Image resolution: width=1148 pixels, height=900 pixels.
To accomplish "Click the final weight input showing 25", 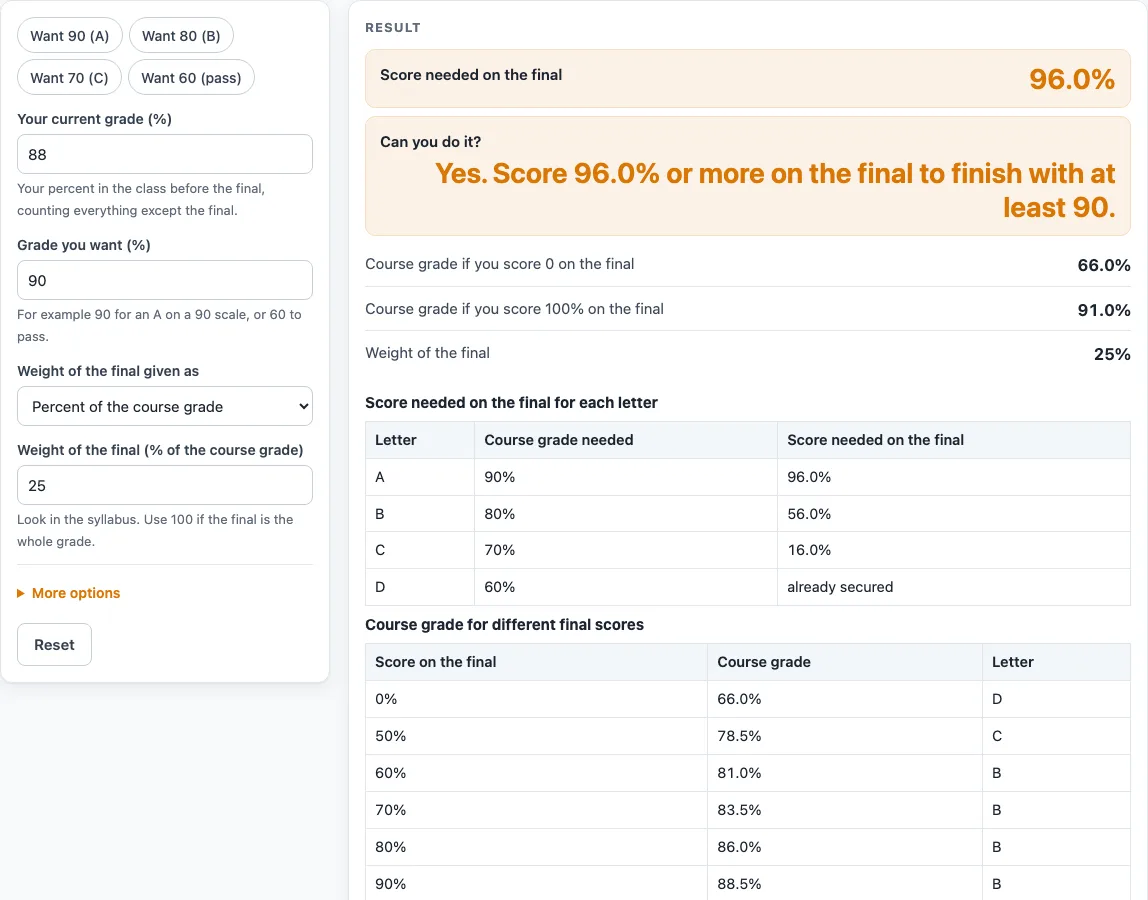I will [x=165, y=485].
